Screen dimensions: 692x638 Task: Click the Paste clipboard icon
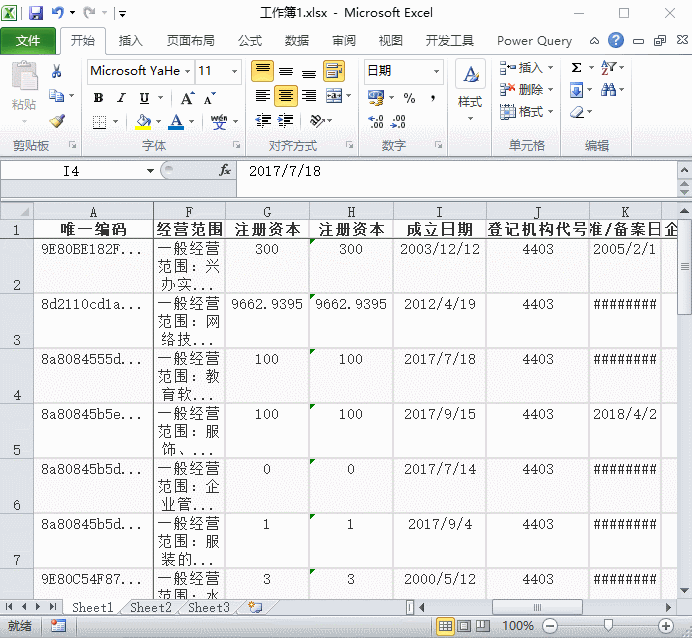pos(24,76)
